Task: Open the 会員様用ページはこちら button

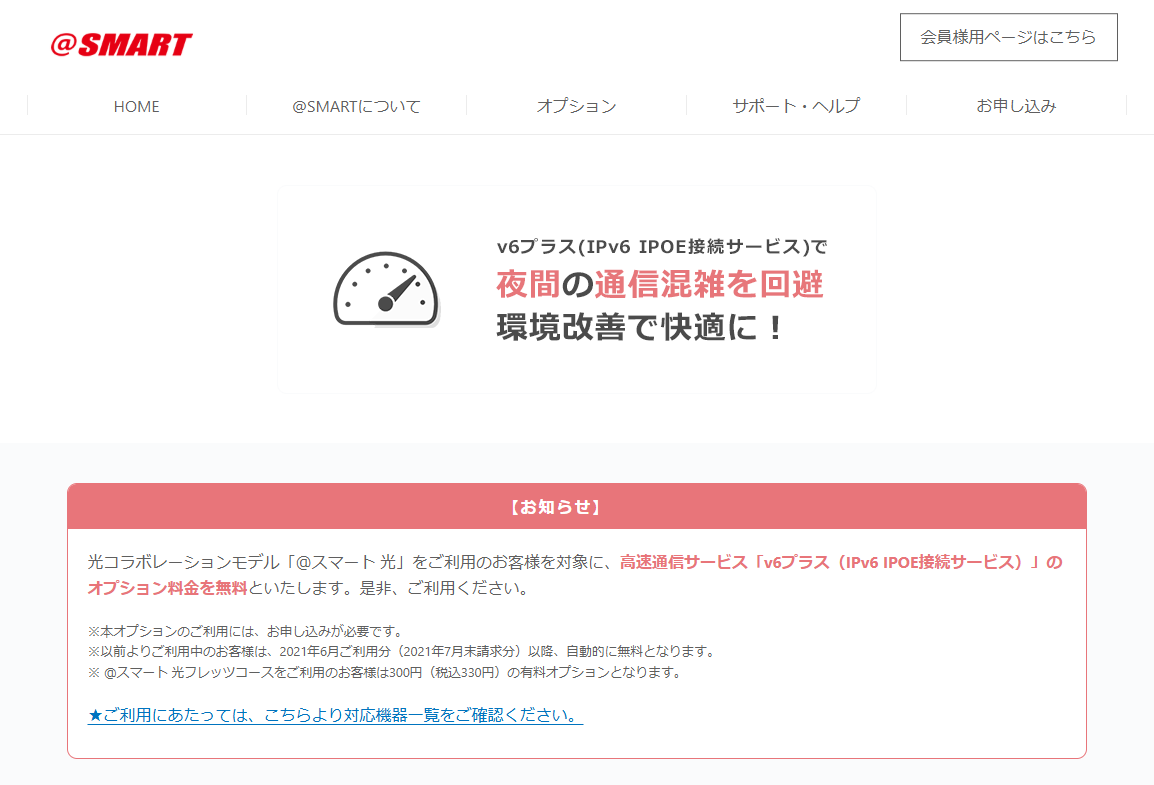Action: coord(1008,37)
